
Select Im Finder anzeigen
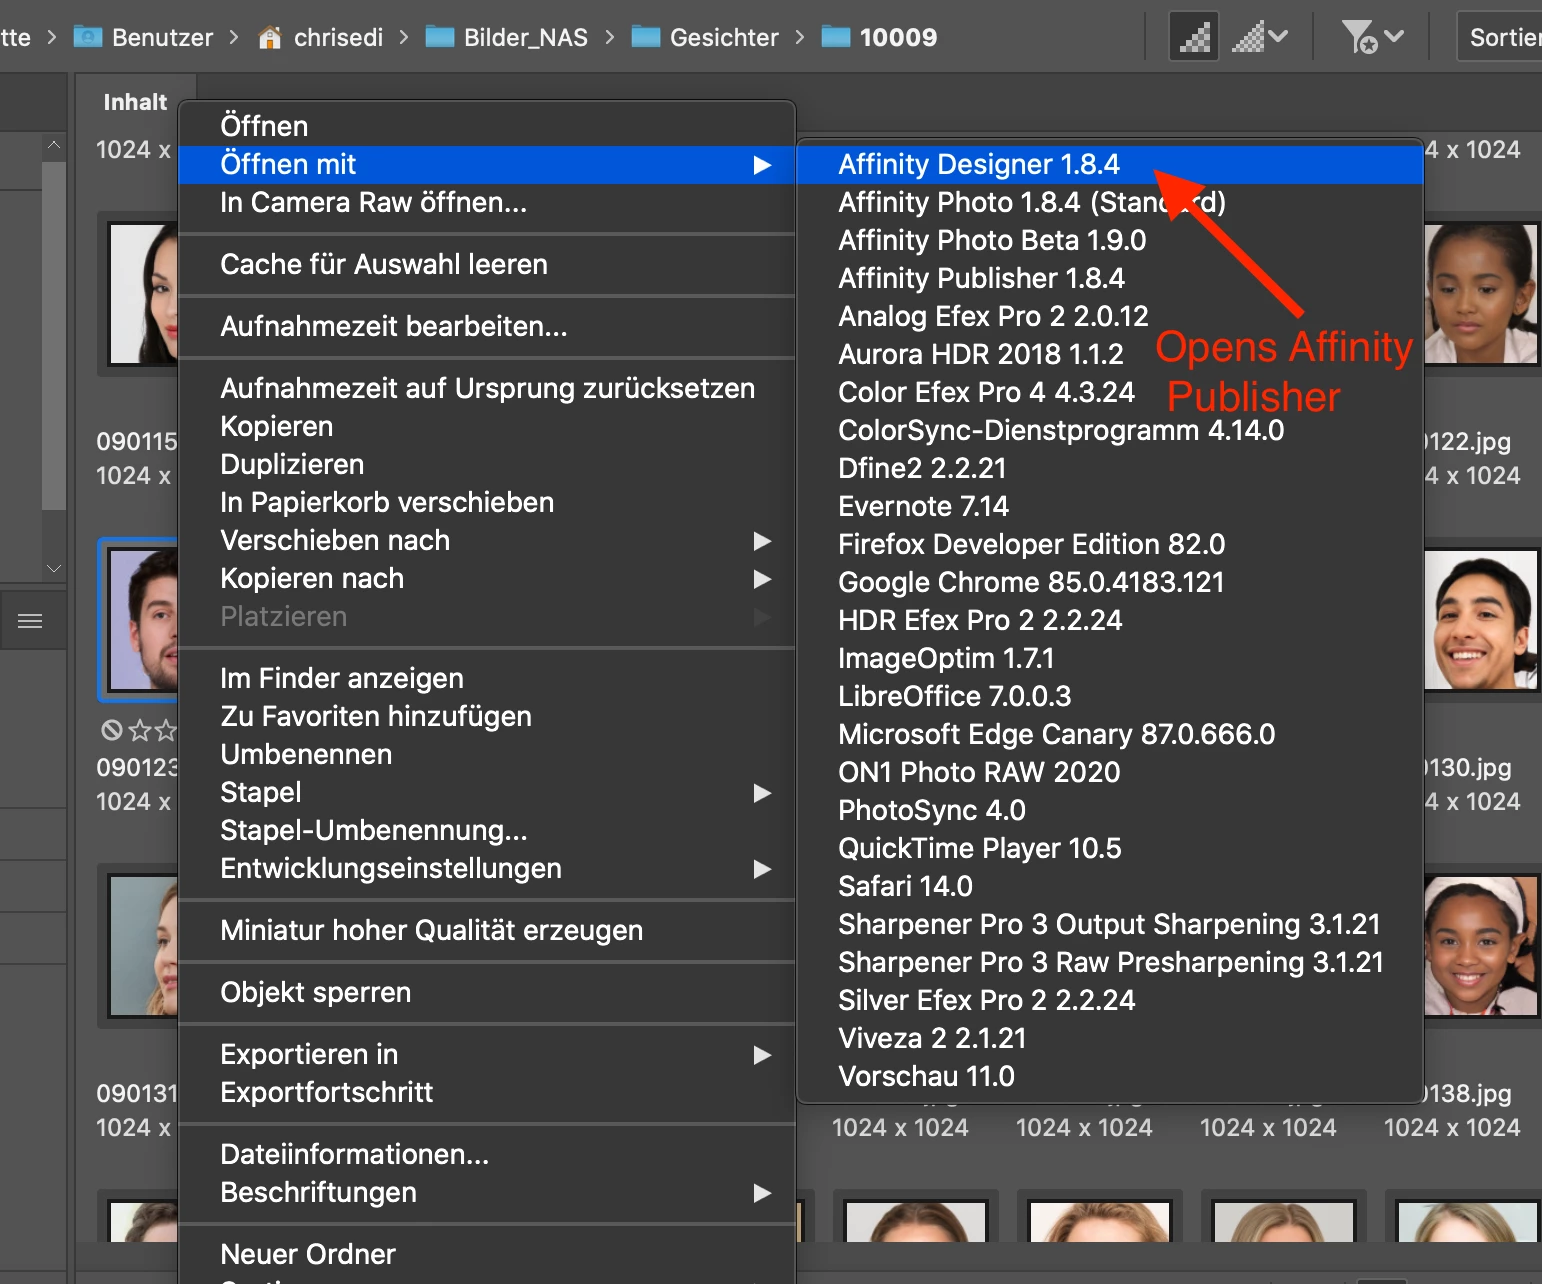pyautogui.click(x=487, y=678)
